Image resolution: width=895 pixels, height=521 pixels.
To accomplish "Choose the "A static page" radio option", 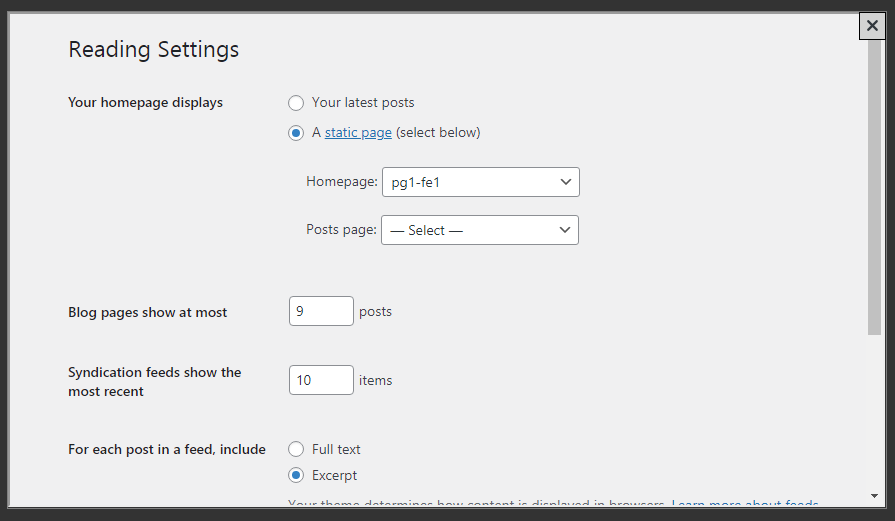I will (x=296, y=133).
